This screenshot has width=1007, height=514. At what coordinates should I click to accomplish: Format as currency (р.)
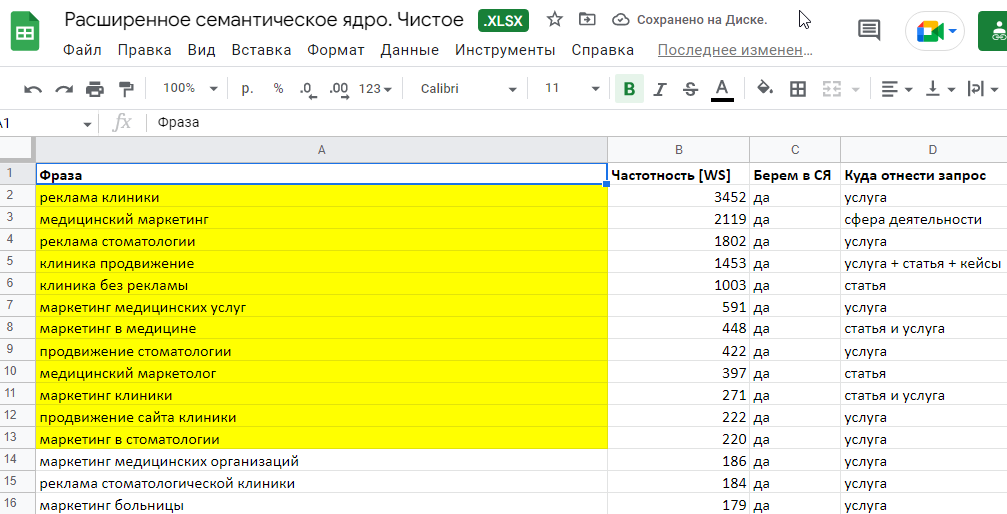click(x=247, y=89)
